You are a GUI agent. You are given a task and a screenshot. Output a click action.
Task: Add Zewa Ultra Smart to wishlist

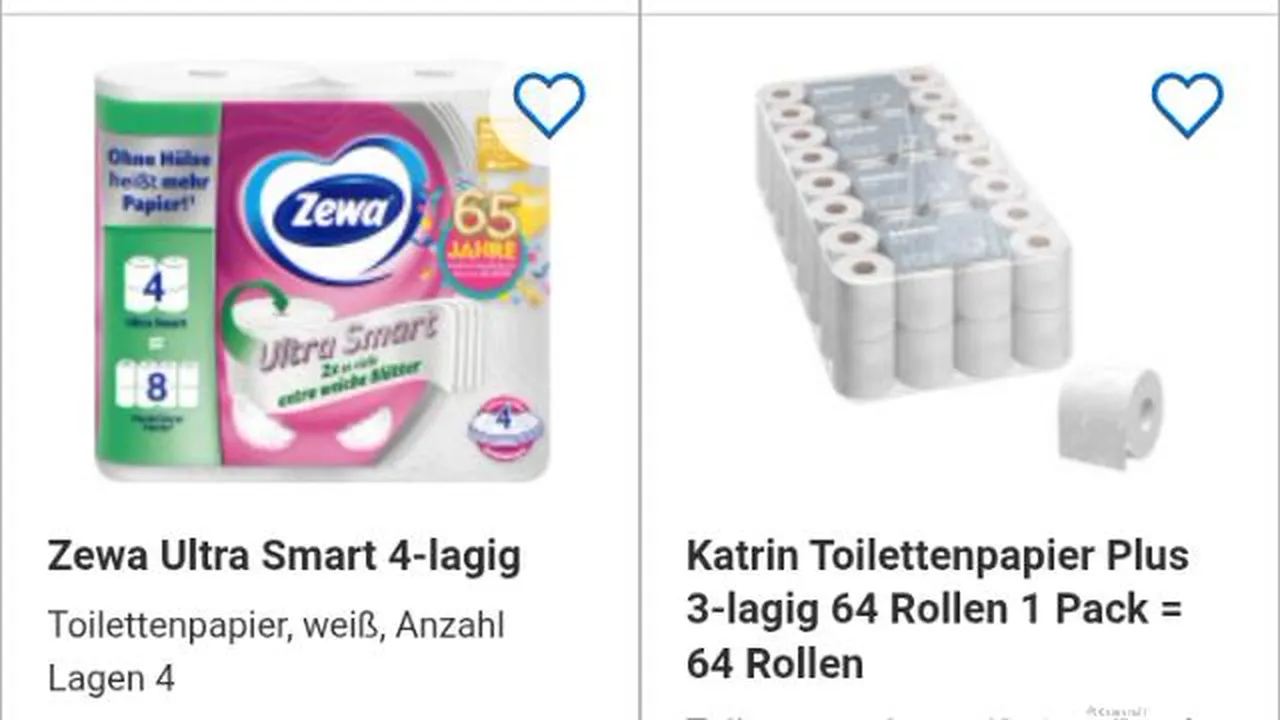[x=549, y=104]
